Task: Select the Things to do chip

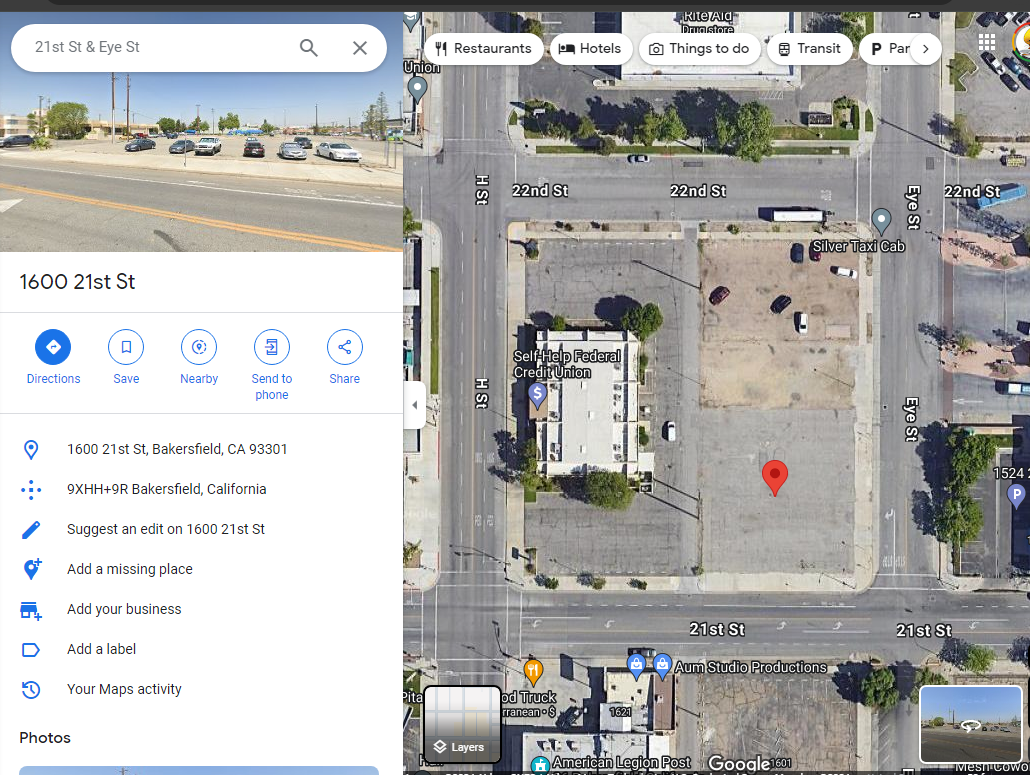Action: pos(699,49)
